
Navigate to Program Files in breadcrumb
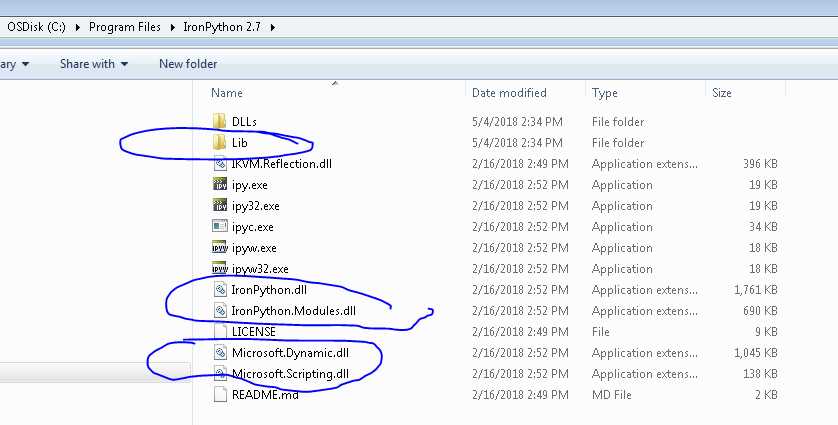coord(125,27)
